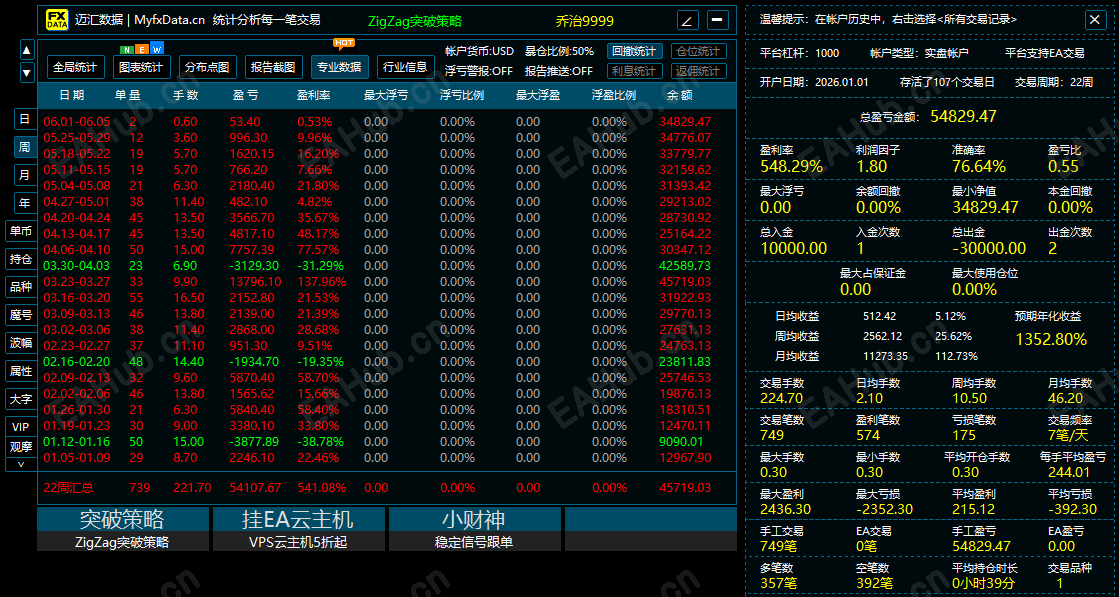Open the 全局统计 tab
This screenshot has width=1119, height=597.
[76, 68]
